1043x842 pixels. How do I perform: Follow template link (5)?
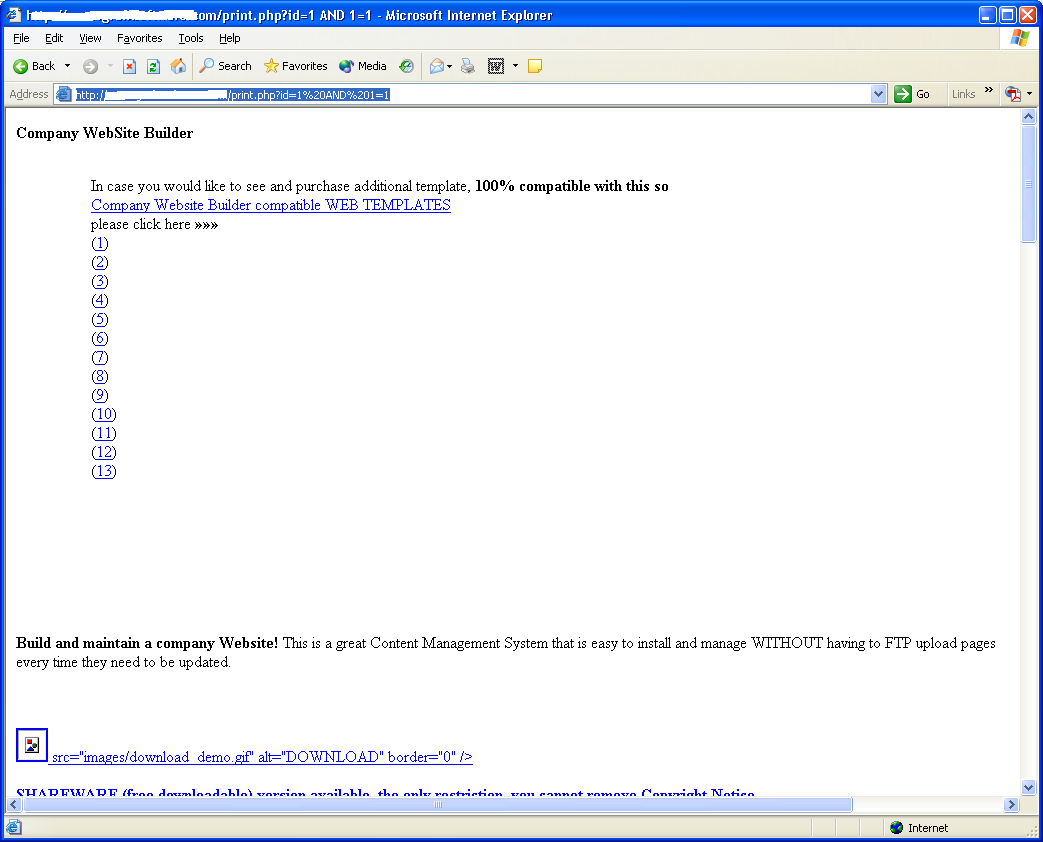pyautogui.click(x=100, y=320)
